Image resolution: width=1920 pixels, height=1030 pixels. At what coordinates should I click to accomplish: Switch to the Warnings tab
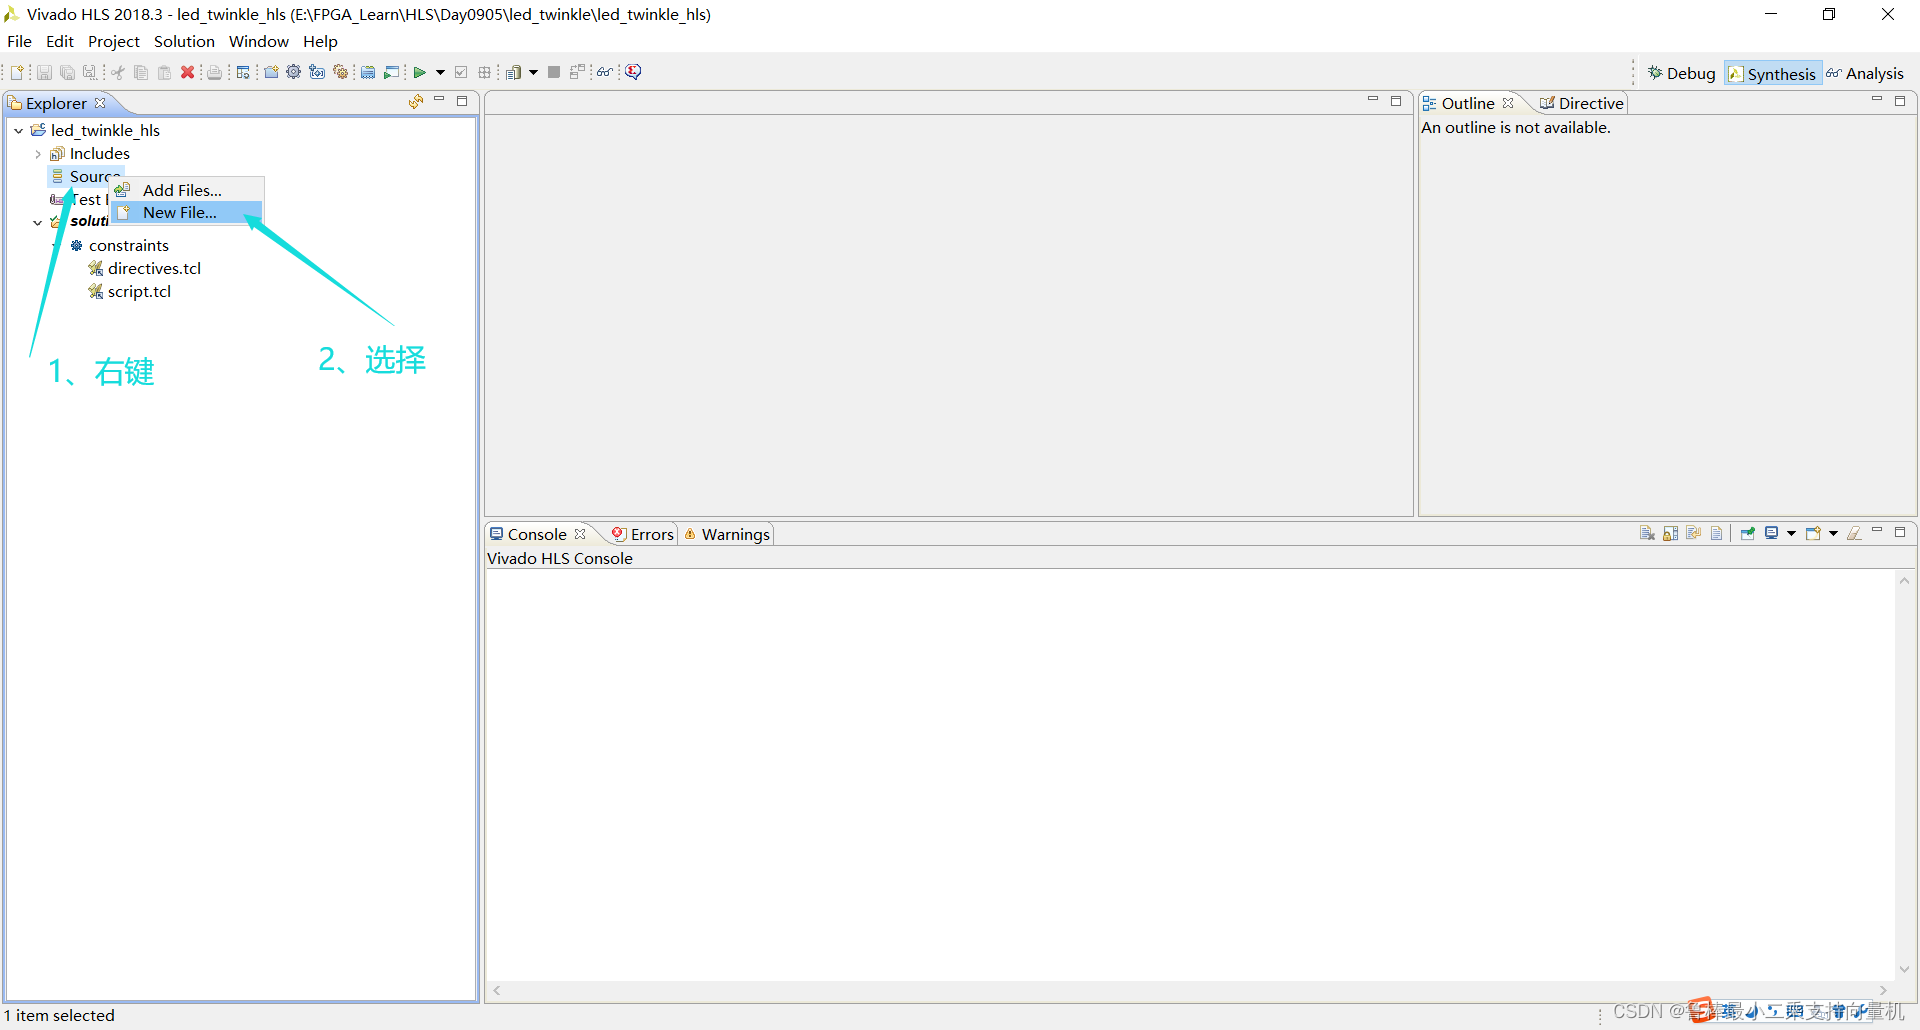coord(727,535)
